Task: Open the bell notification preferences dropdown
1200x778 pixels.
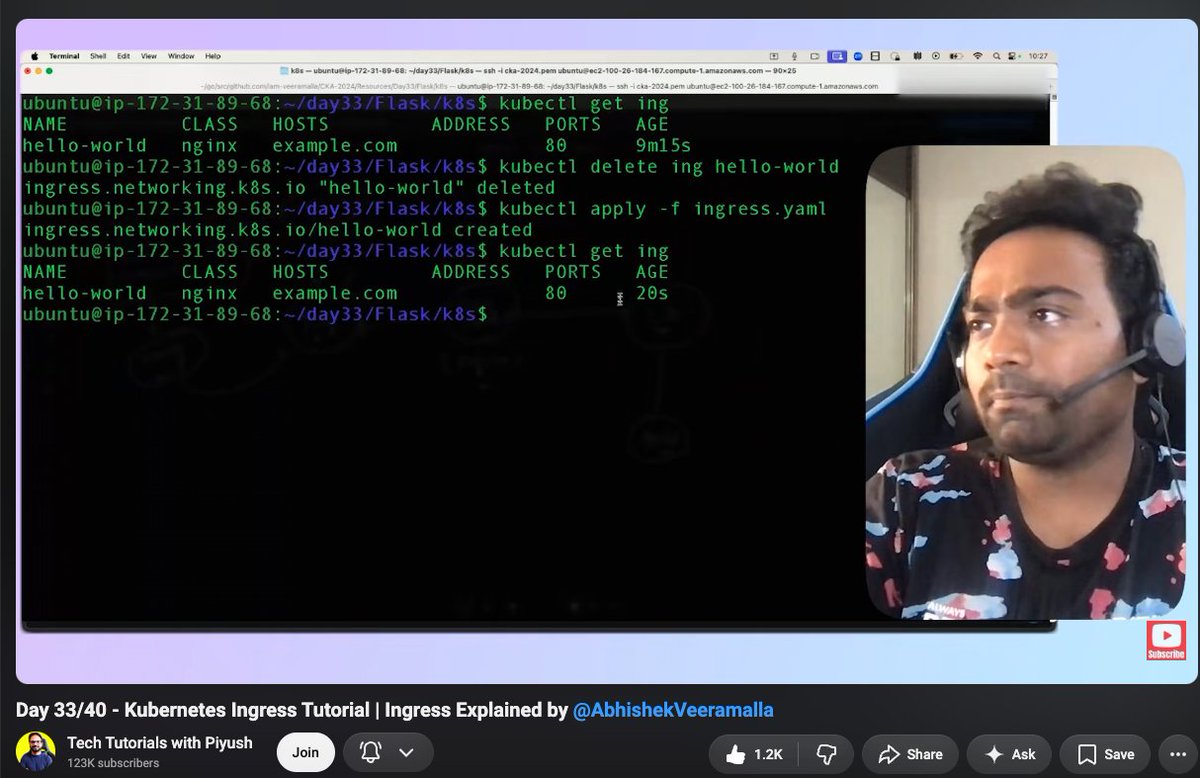Action: click(x=388, y=752)
